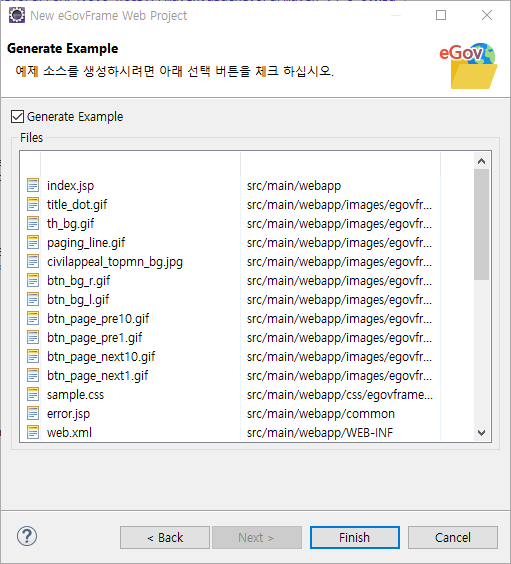The width and height of the screenshot is (511, 564).
Task: Select the web.xml file name
Action: pos(69,433)
